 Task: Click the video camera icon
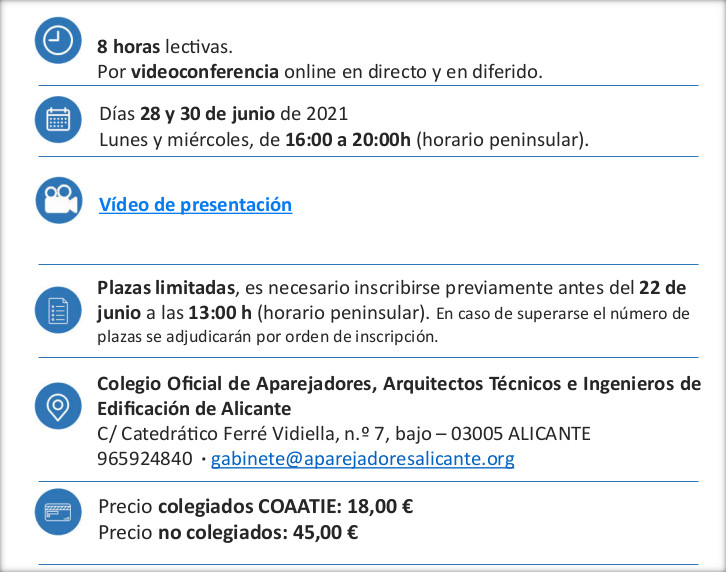tap(59, 200)
